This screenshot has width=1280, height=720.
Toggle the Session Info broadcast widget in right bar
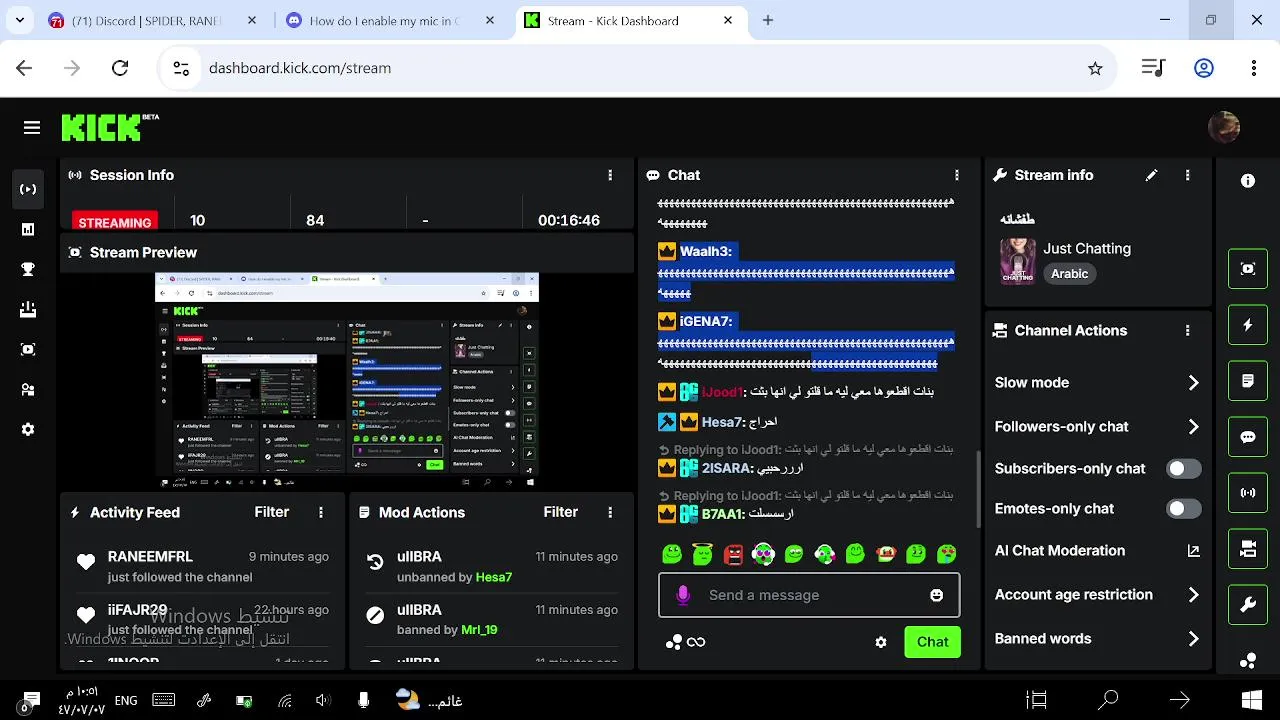[x=1248, y=493]
